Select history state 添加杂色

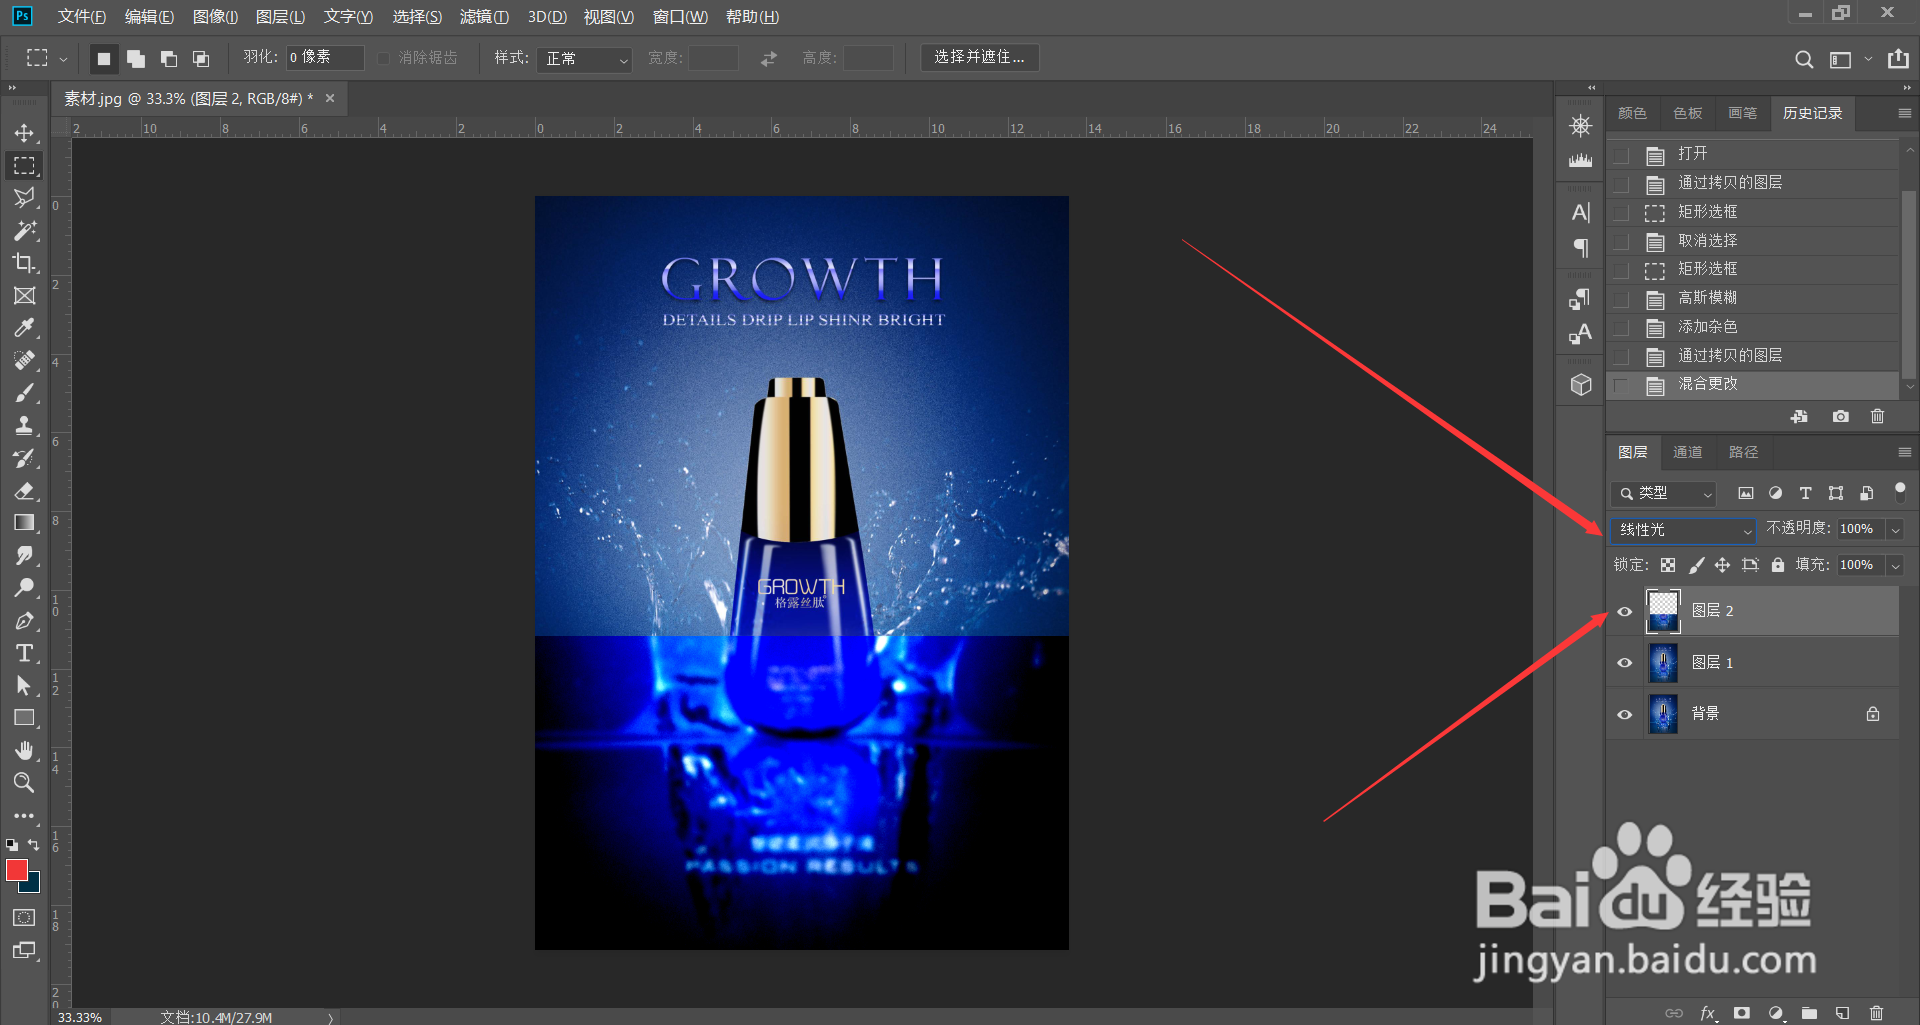pyautogui.click(x=1754, y=327)
